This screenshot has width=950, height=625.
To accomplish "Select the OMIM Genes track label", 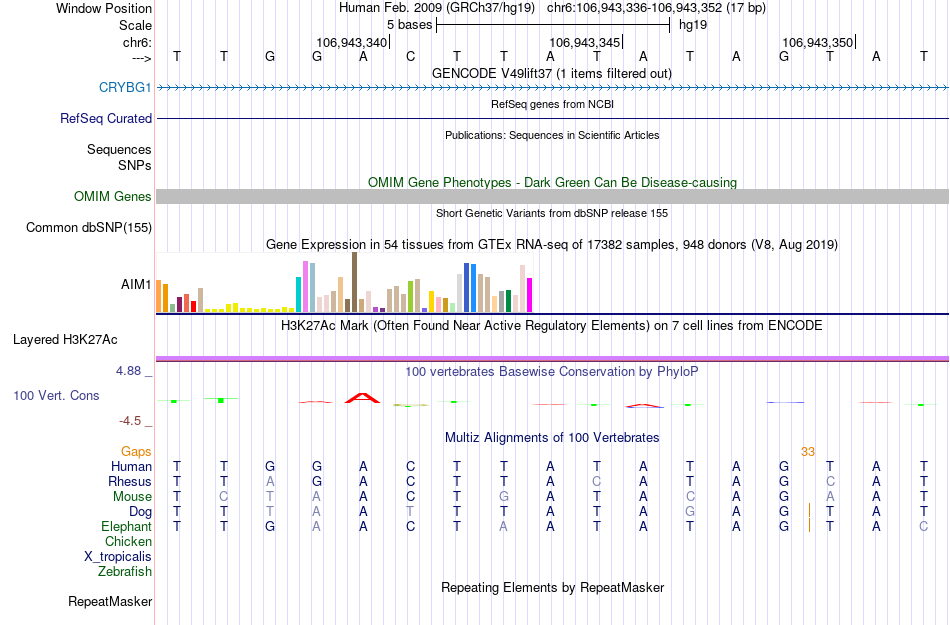I will (x=113, y=197).
